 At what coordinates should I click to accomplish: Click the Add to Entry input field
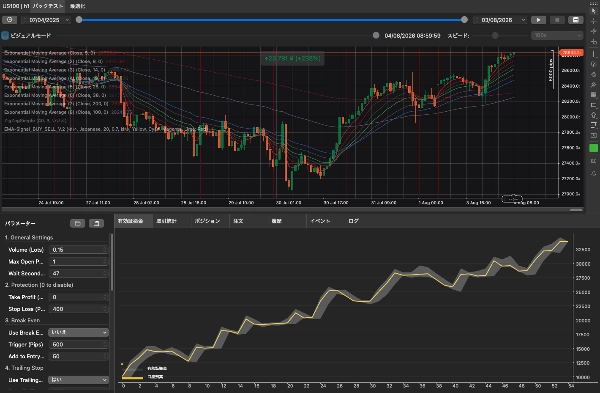[78, 356]
